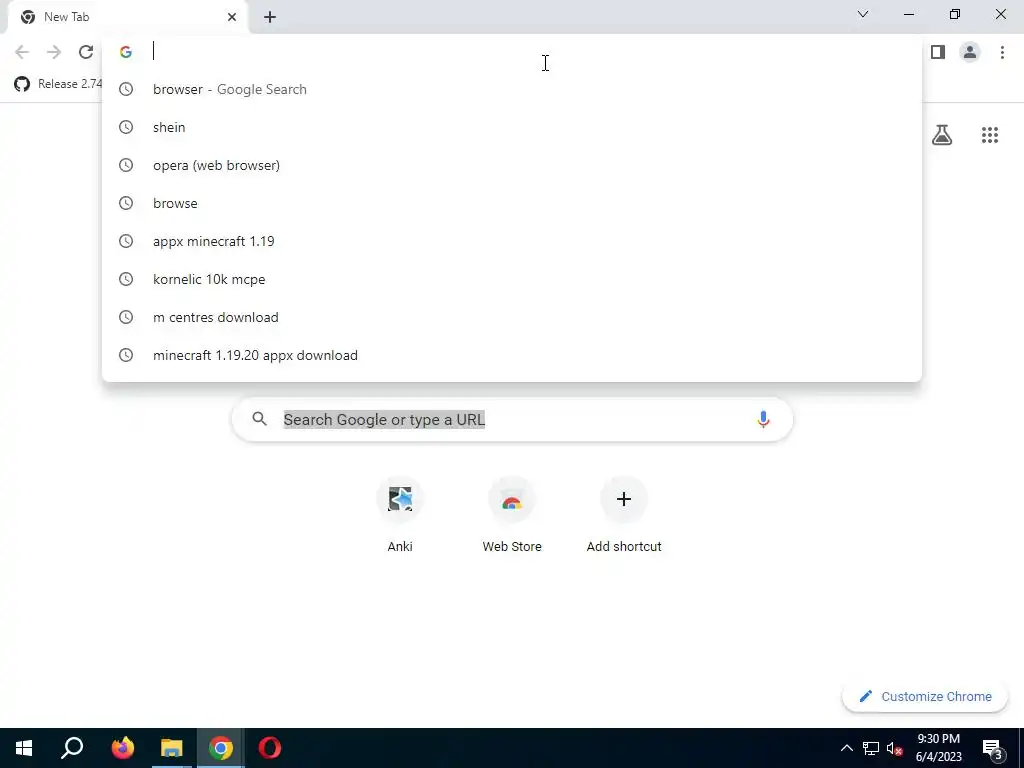Click the network status tray icon

click(871, 748)
